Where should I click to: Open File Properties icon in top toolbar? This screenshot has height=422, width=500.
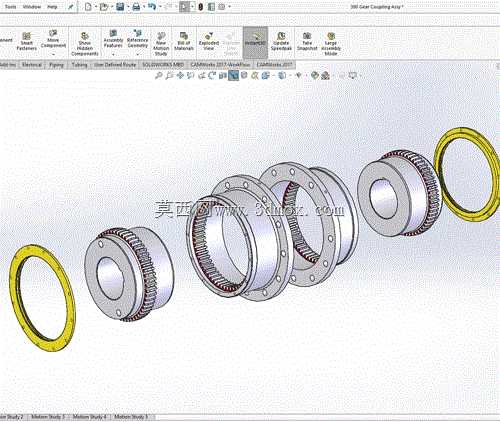(x=211, y=6)
